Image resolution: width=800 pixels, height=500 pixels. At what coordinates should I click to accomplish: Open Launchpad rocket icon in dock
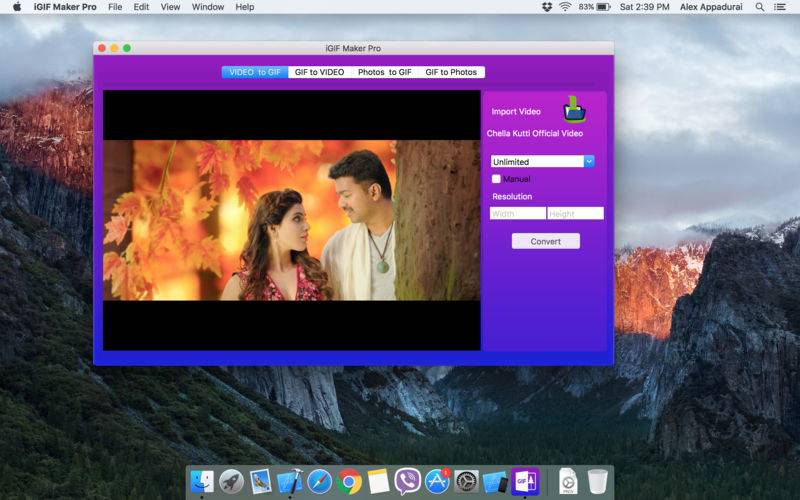click(231, 482)
